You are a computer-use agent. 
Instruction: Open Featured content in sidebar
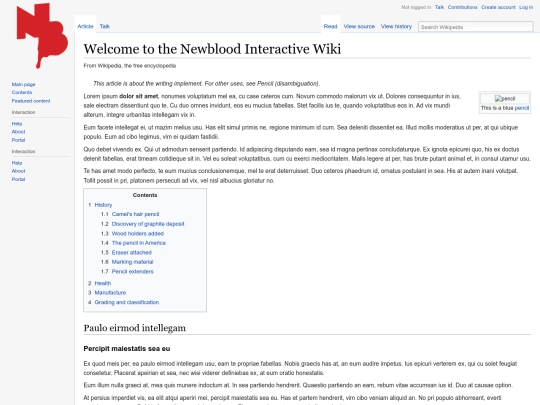pos(31,101)
